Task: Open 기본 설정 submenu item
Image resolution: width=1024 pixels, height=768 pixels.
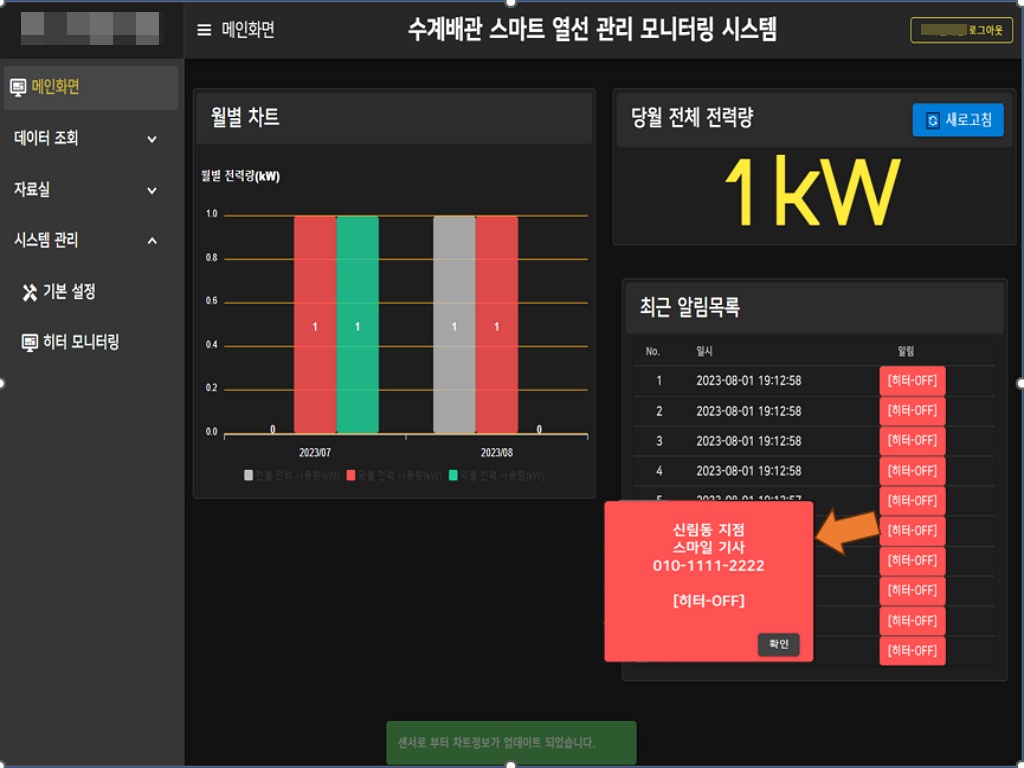Action: pos(69,291)
